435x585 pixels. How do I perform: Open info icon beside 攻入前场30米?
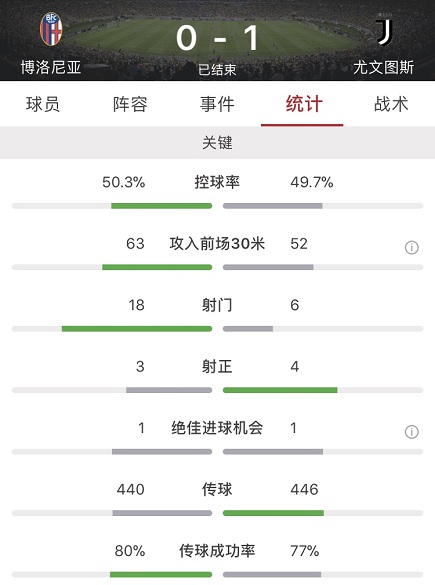[x=411, y=247]
